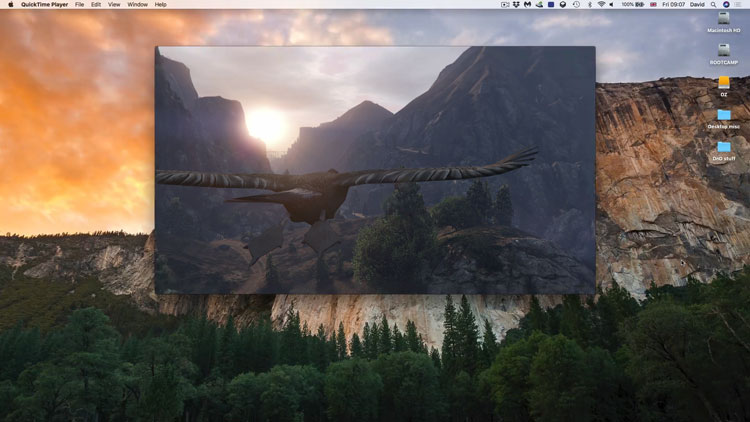Open the Apple menu
750x422 pixels.
click(9, 4)
